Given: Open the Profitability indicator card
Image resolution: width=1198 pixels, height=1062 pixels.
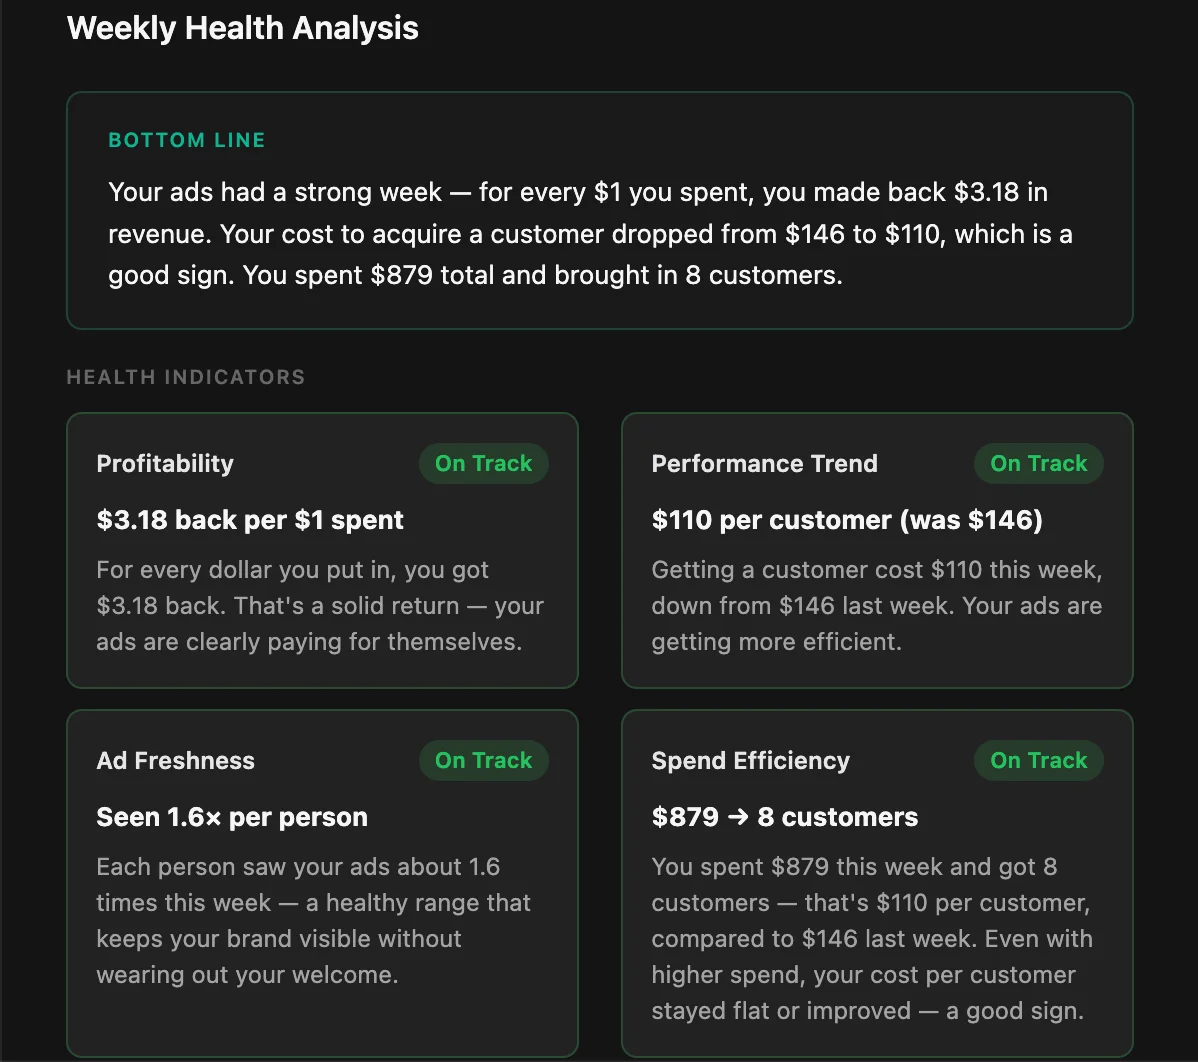Looking at the screenshot, I should 322,550.
